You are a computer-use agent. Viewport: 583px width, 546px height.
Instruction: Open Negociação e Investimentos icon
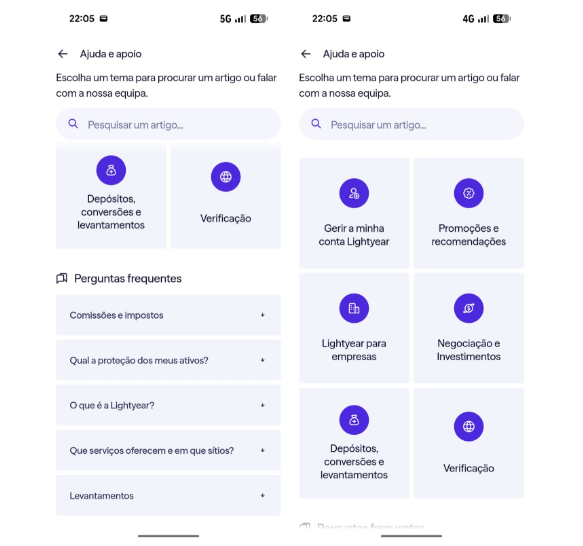coord(468,308)
